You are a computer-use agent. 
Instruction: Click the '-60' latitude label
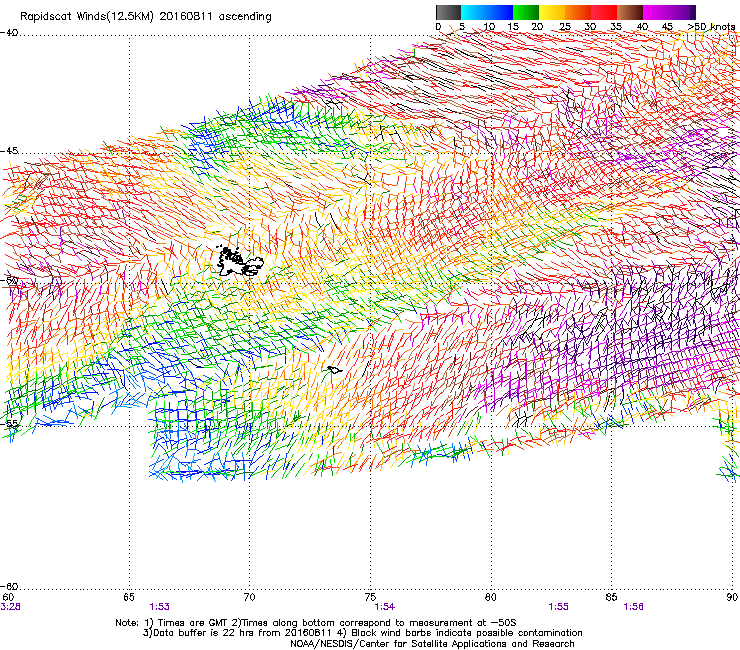pos(9,586)
